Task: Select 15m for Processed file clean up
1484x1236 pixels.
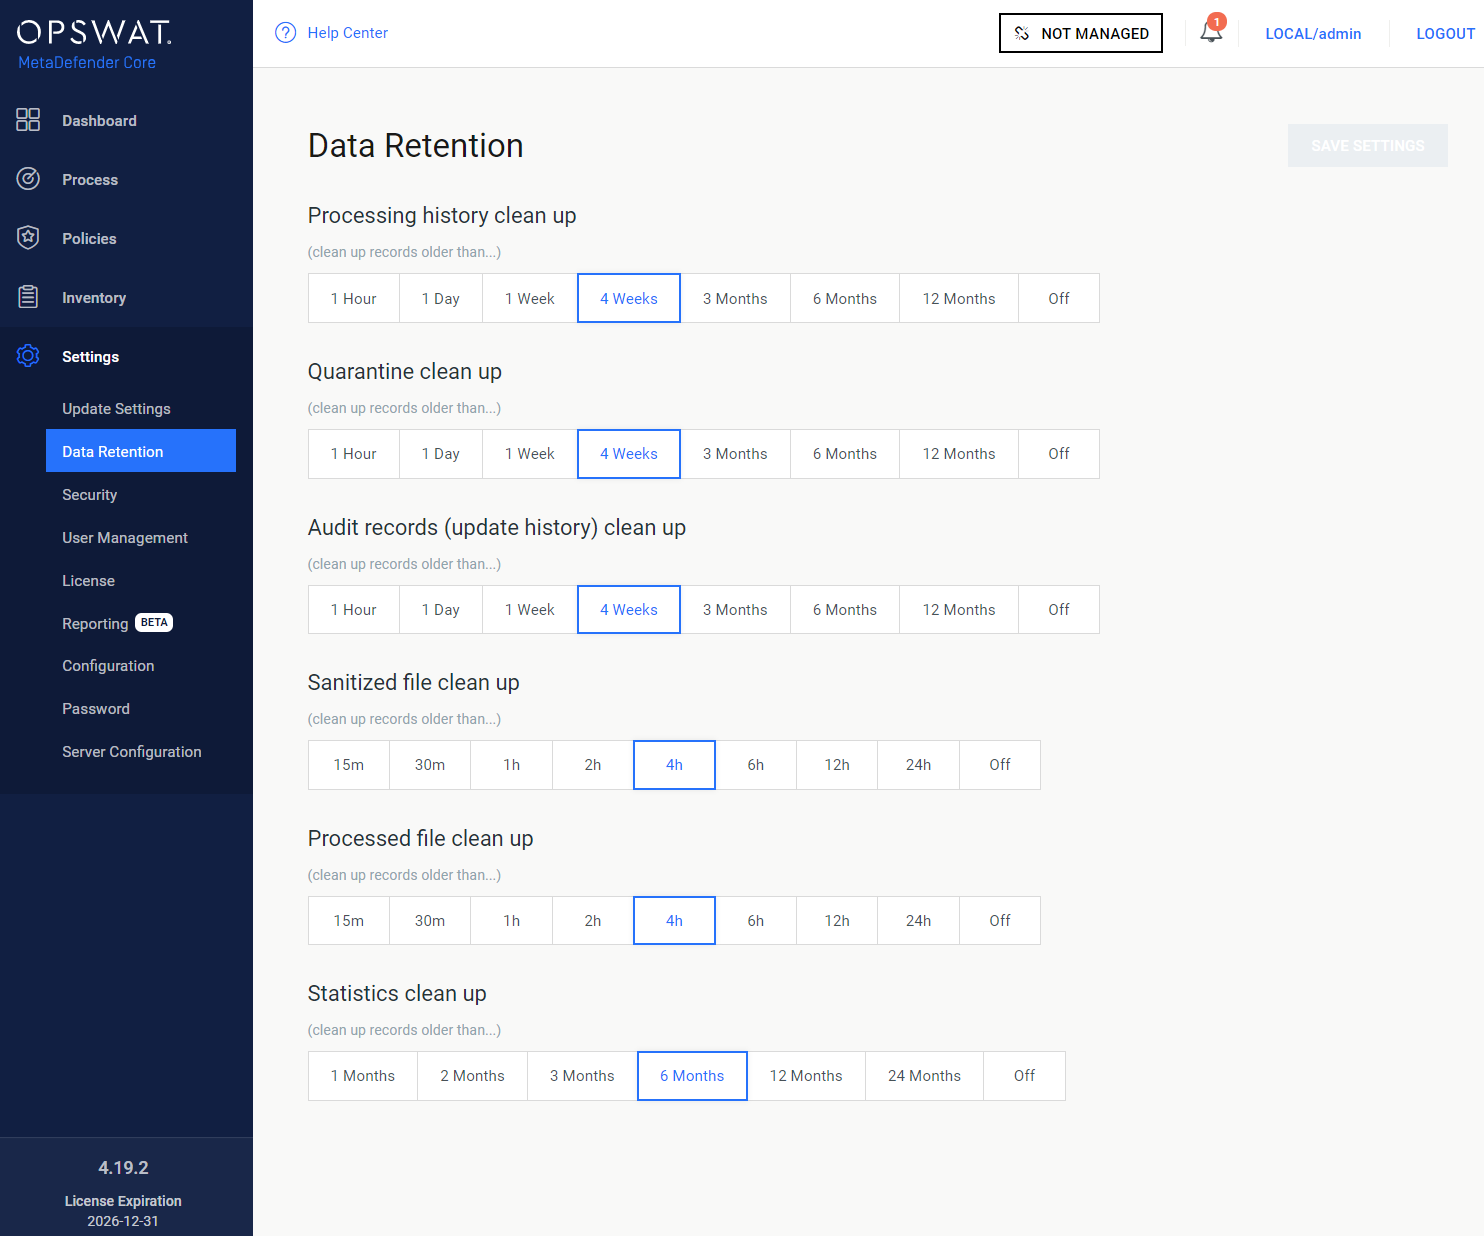Action: [348, 921]
